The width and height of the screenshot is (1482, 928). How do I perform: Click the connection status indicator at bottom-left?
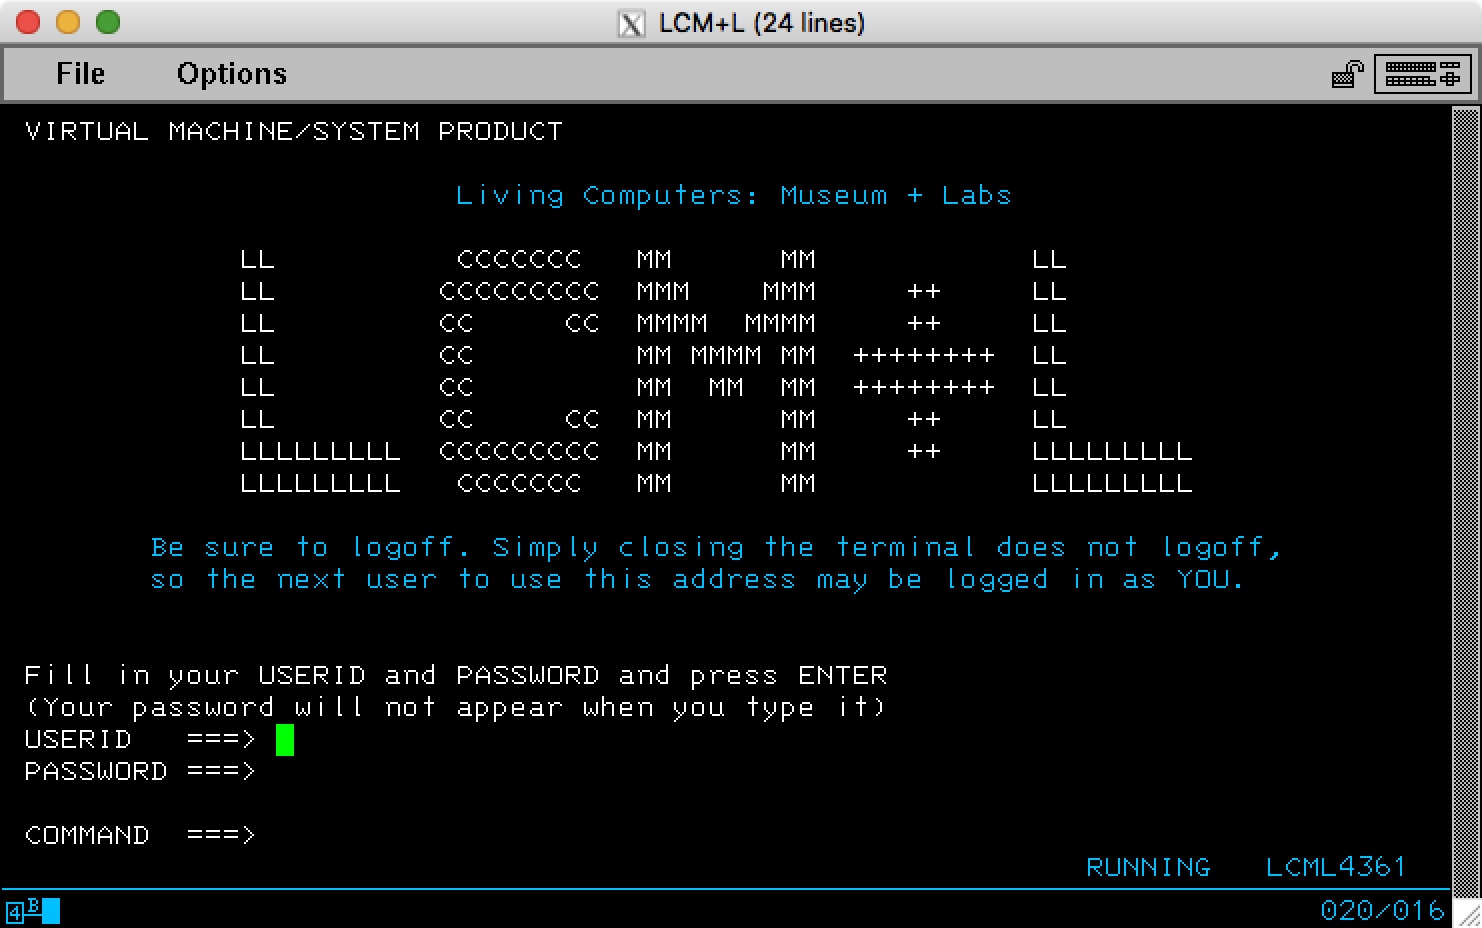click(x=33, y=910)
